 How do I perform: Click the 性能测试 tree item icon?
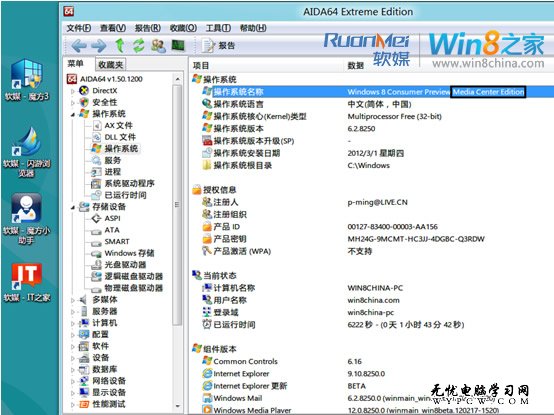click(84, 404)
